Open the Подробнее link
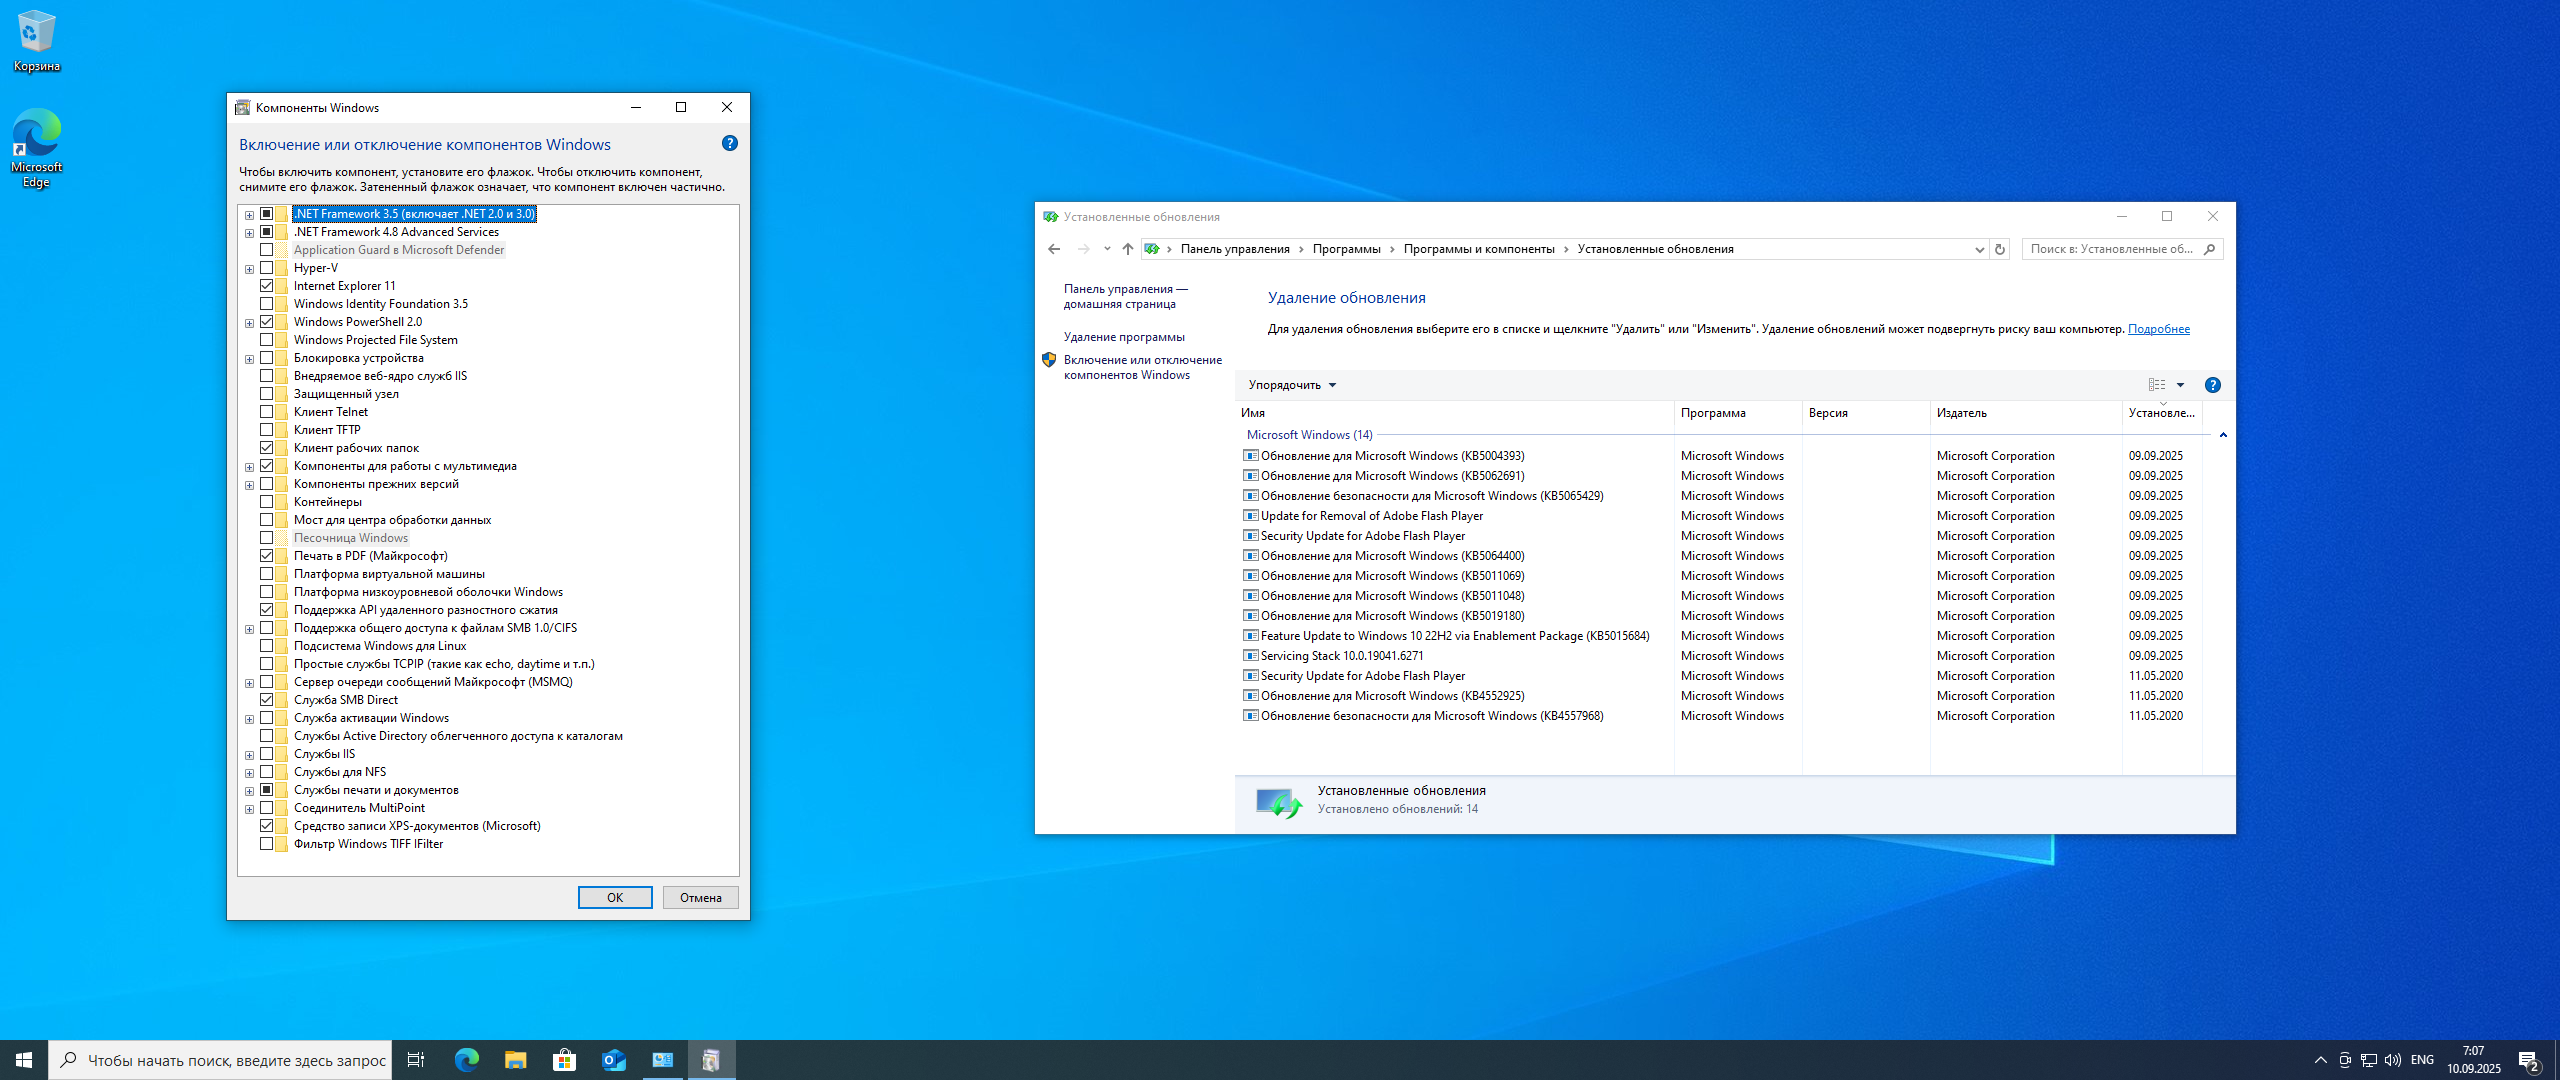 click(x=2159, y=329)
